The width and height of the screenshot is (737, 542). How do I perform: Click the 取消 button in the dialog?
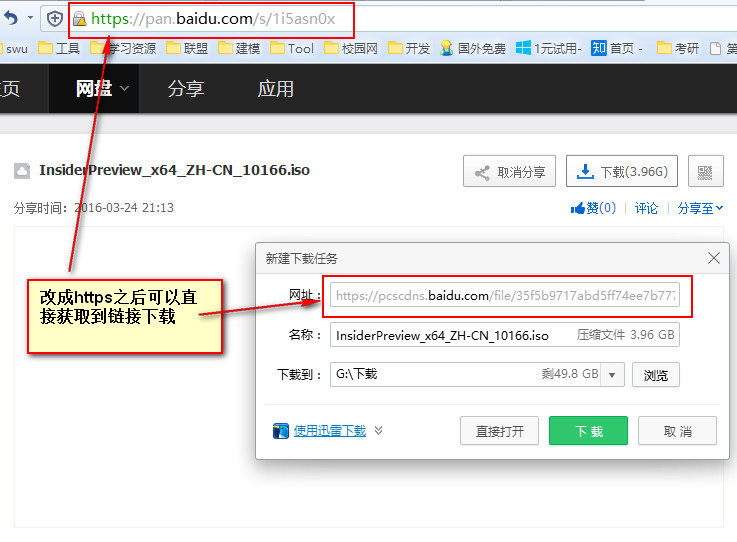click(677, 431)
